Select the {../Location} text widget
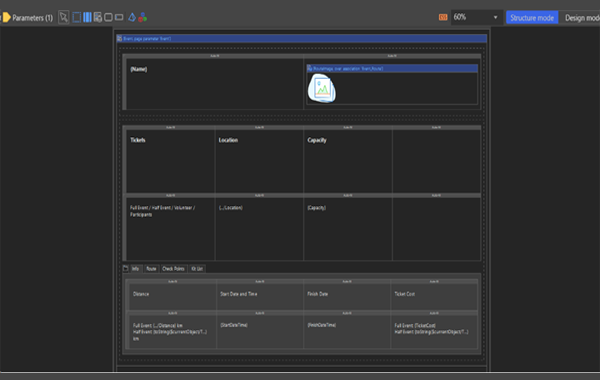The width and height of the screenshot is (600, 380). pos(231,208)
